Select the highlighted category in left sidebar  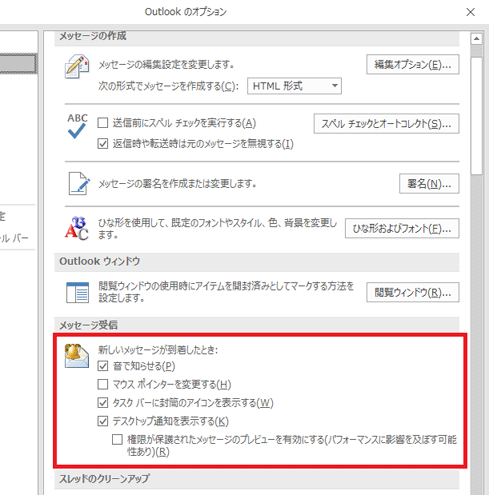pos(18,64)
